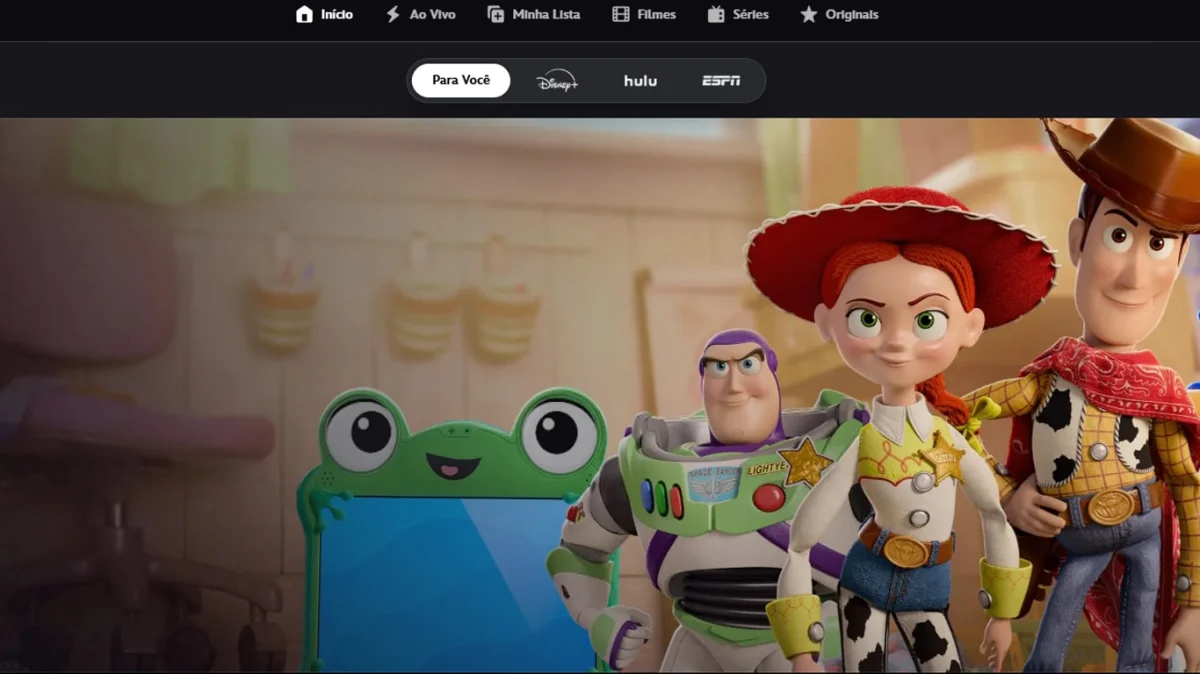Switch to the ESPN tab
This screenshot has width=1200, height=674.
point(721,81)
